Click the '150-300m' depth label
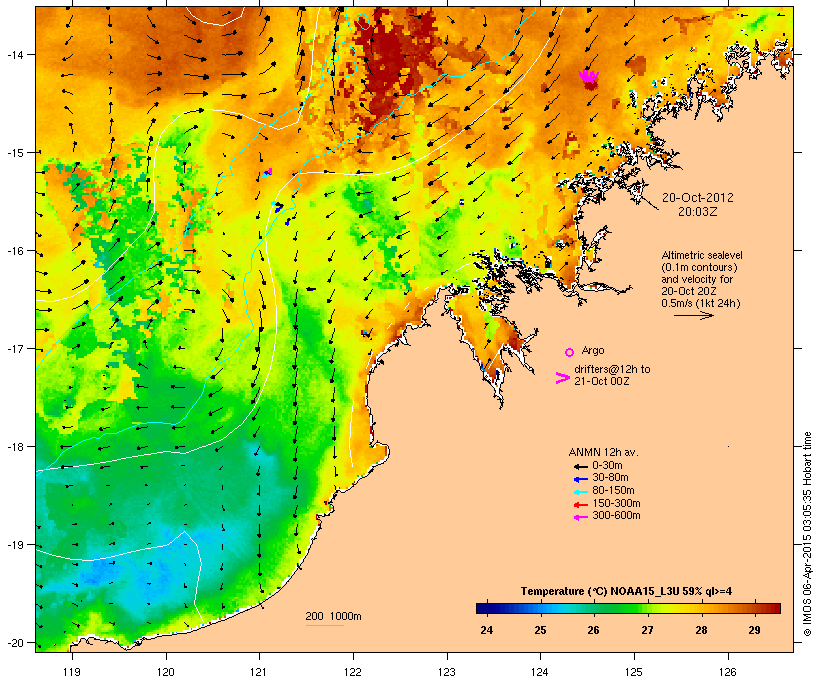Image resolution: width=820 pixels, height=680 pixels. pos(617,504)
